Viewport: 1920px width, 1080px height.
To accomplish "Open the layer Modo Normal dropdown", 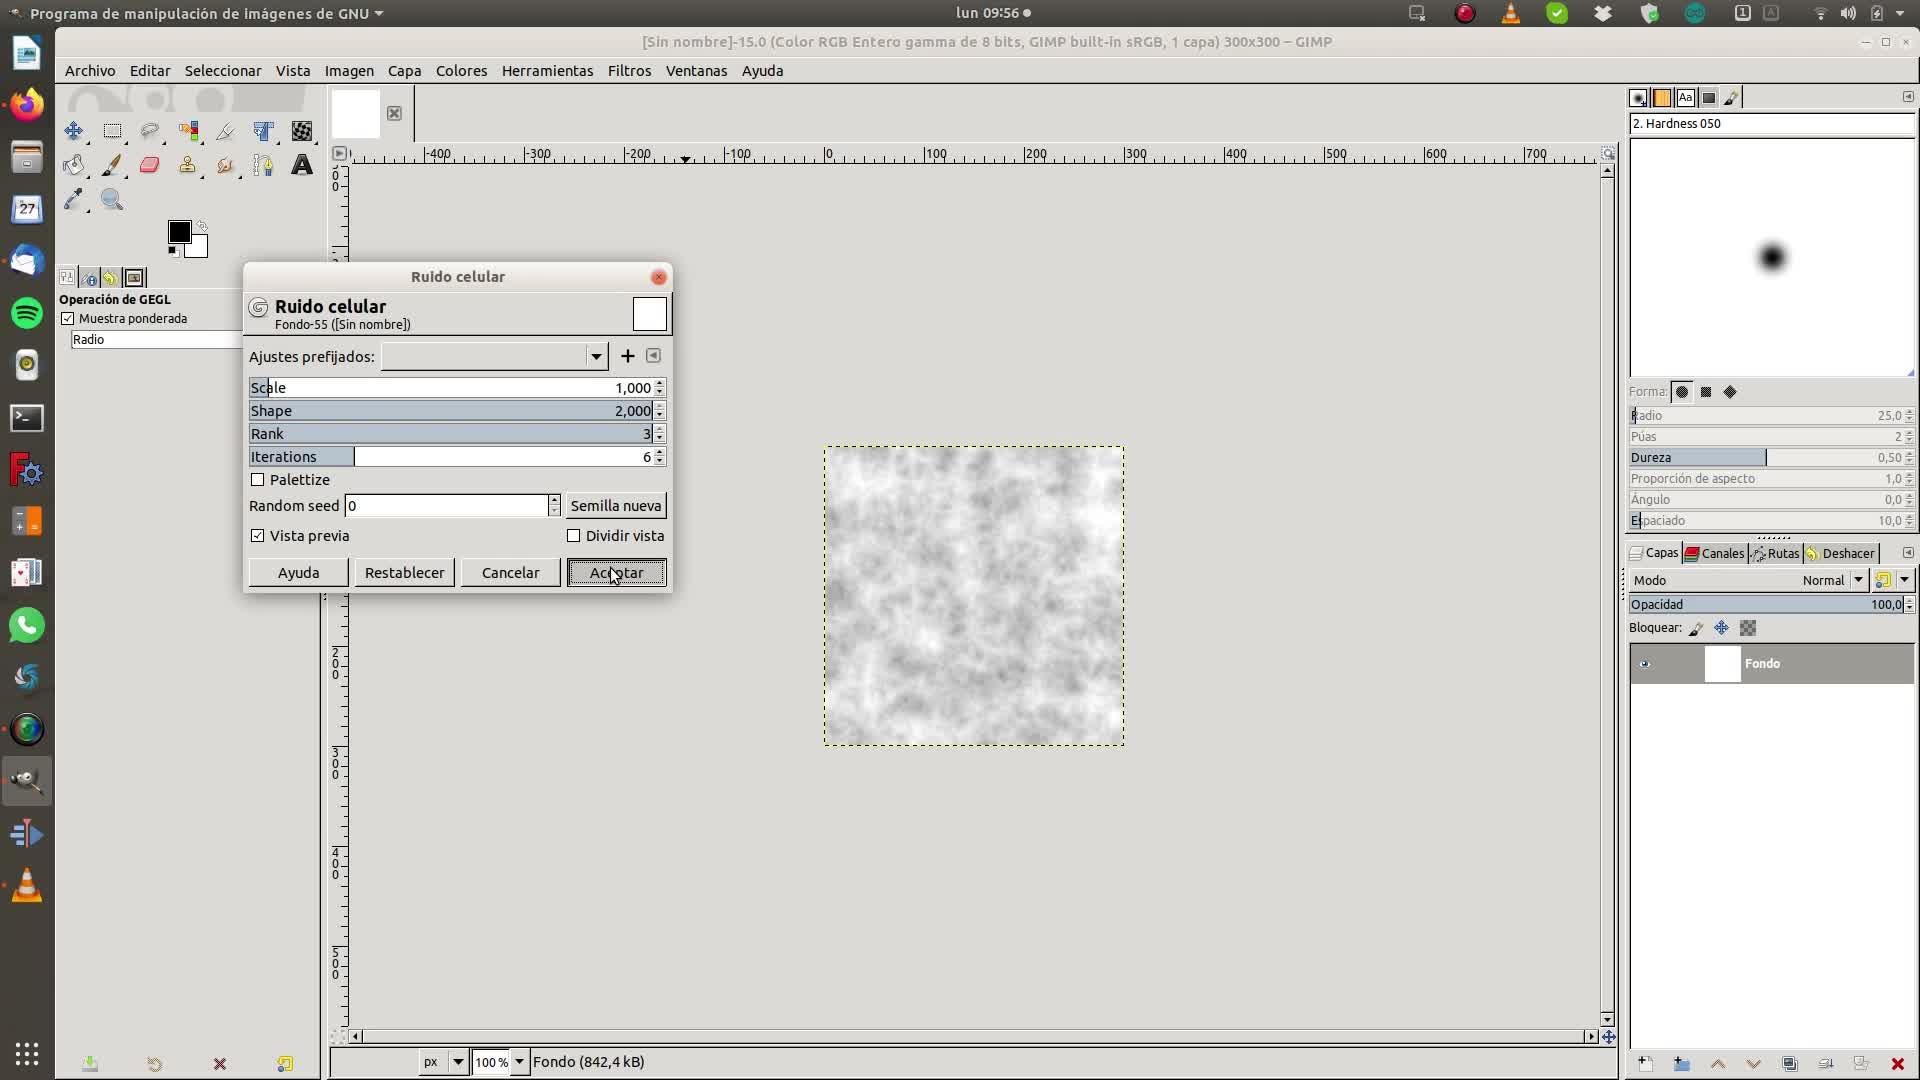I will tap(1858, 580).
